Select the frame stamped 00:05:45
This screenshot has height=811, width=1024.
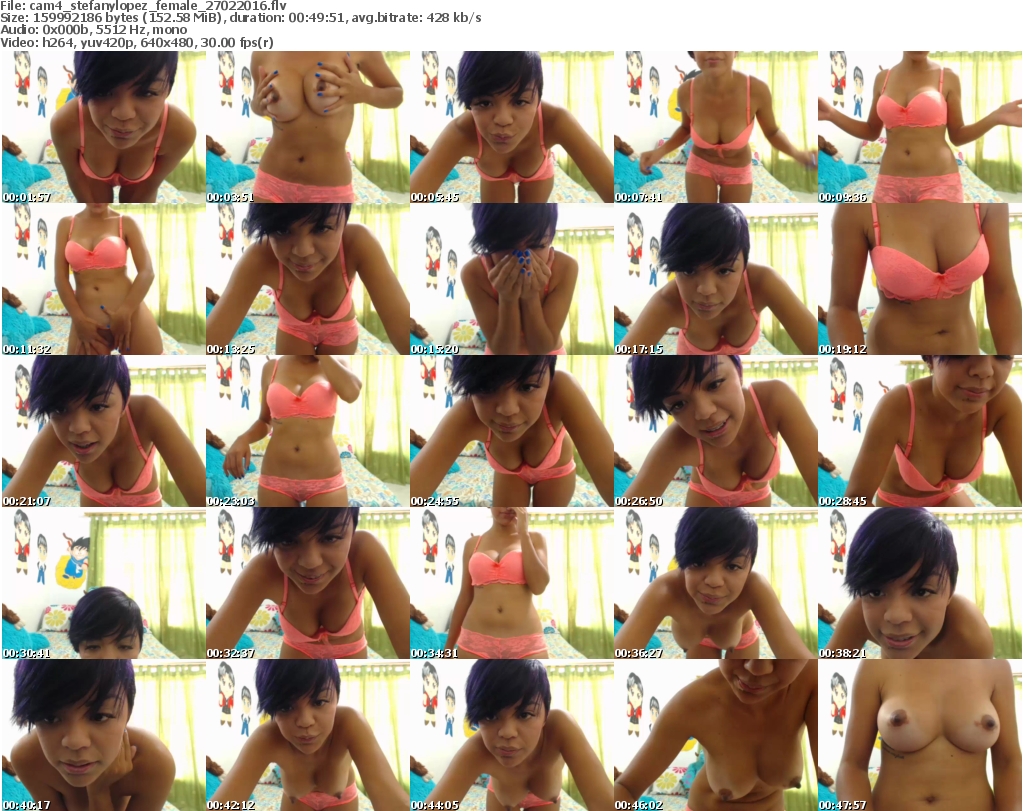[x=511, y=127]
